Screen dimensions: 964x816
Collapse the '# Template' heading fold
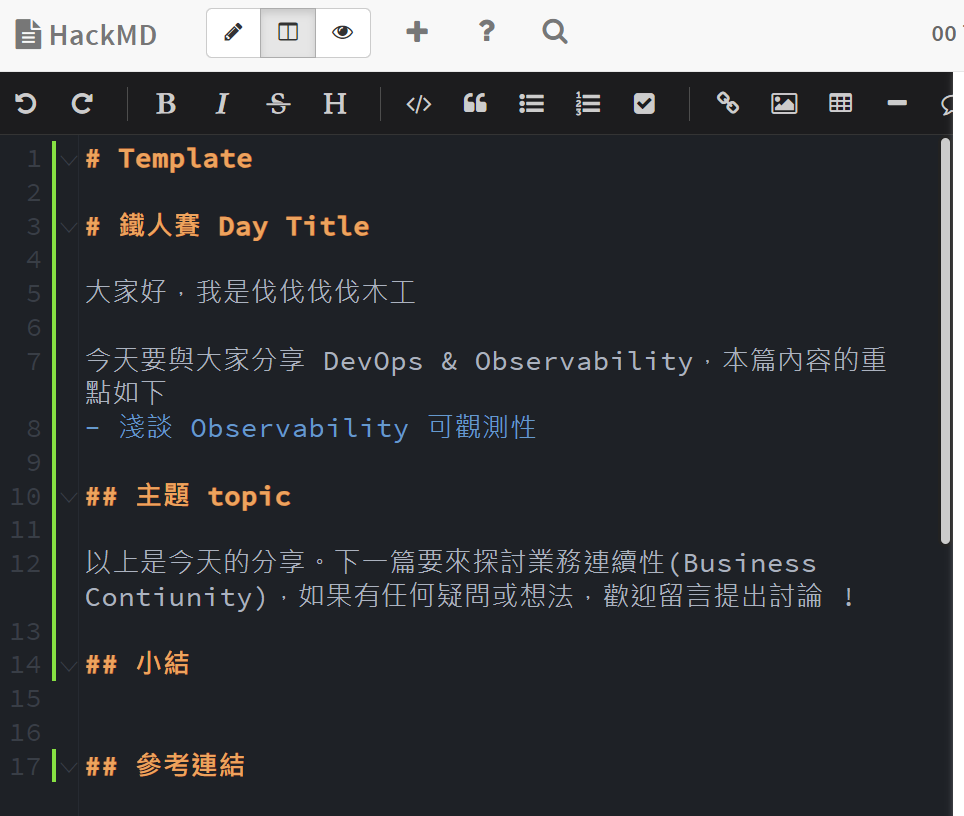point(68,160)
